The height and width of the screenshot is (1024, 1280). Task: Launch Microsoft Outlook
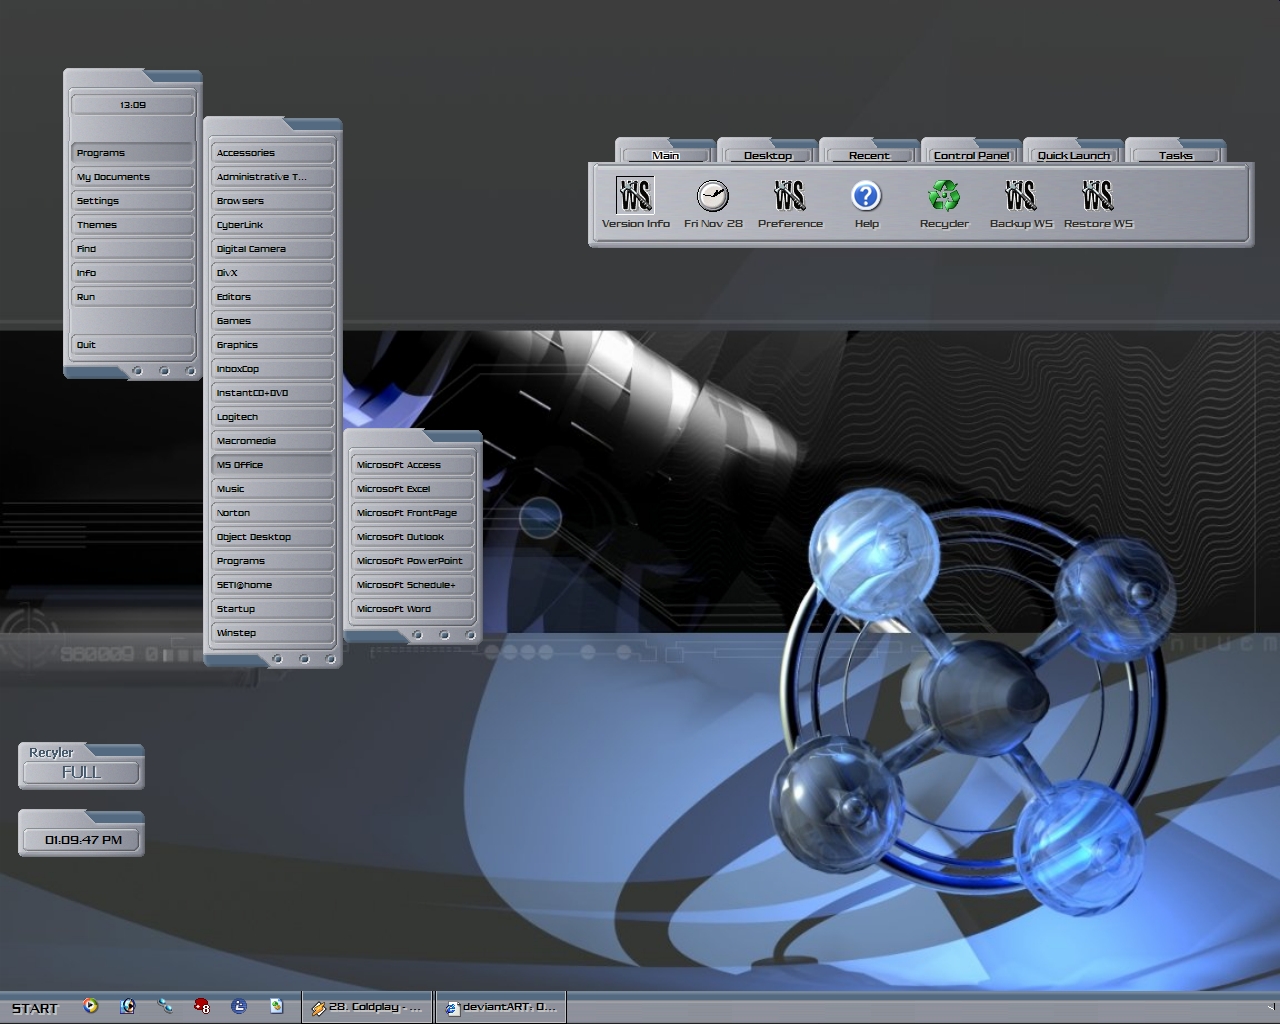click(413, 537)
